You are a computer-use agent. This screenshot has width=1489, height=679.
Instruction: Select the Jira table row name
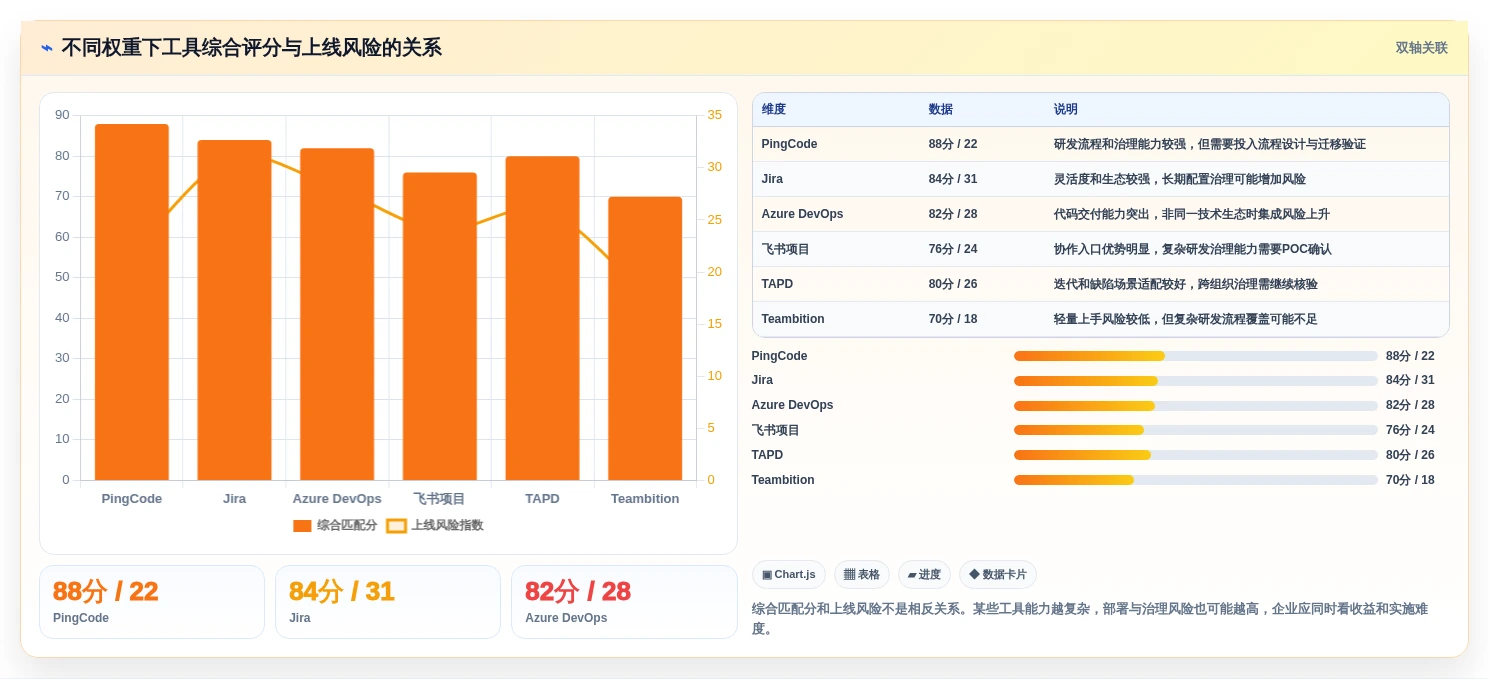click(772, 179)
